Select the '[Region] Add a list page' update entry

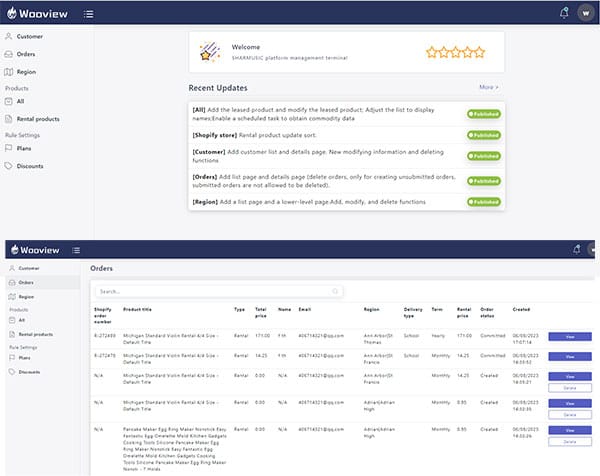309,202
